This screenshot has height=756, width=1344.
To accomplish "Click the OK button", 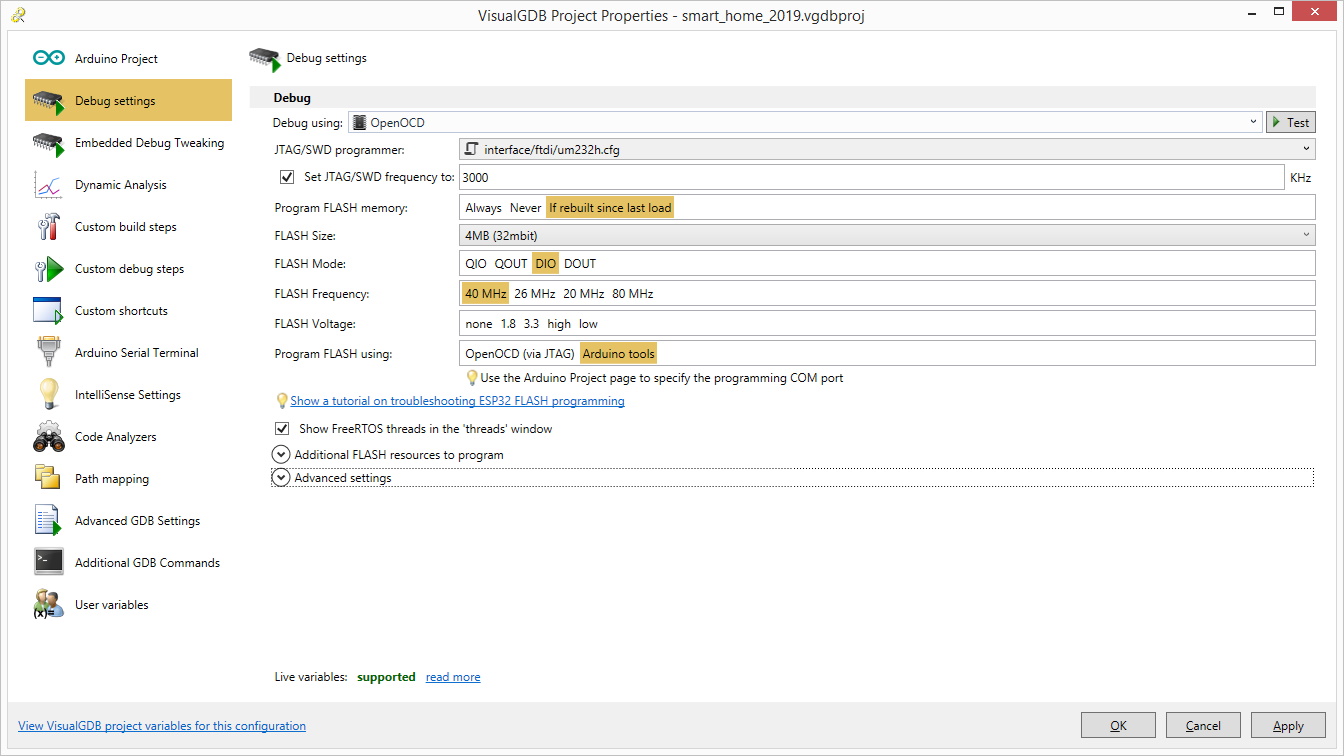I will pyautogui.click(x=1118, y=726).
